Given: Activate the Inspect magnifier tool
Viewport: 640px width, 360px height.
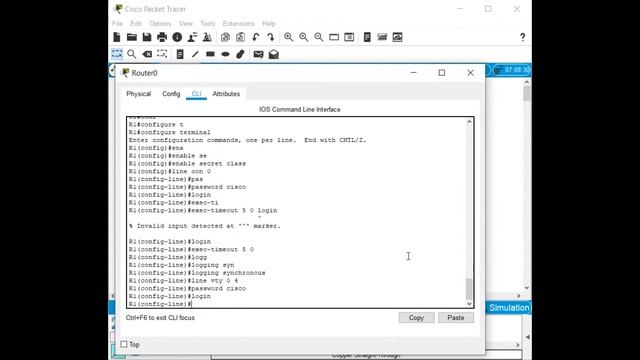Looking at the screenshot, I should coord(131,54).
